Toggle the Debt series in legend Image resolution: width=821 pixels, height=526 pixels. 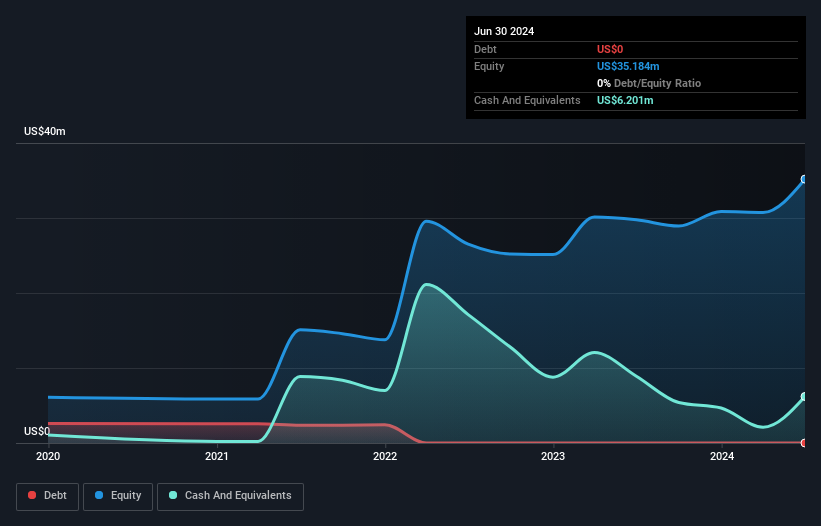point(47,496)
